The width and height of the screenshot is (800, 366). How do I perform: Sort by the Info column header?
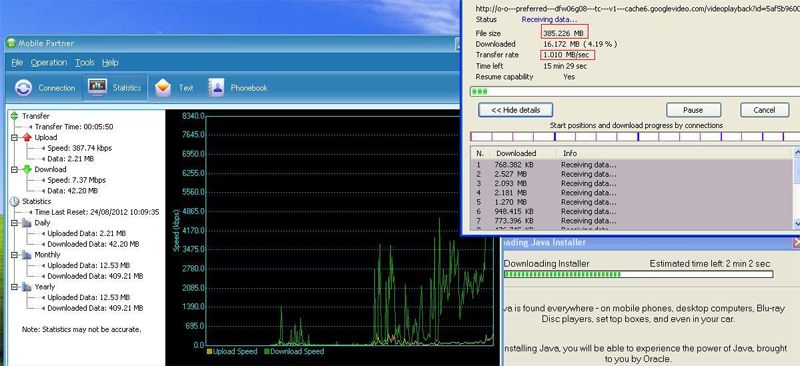[x=673, y=153]
